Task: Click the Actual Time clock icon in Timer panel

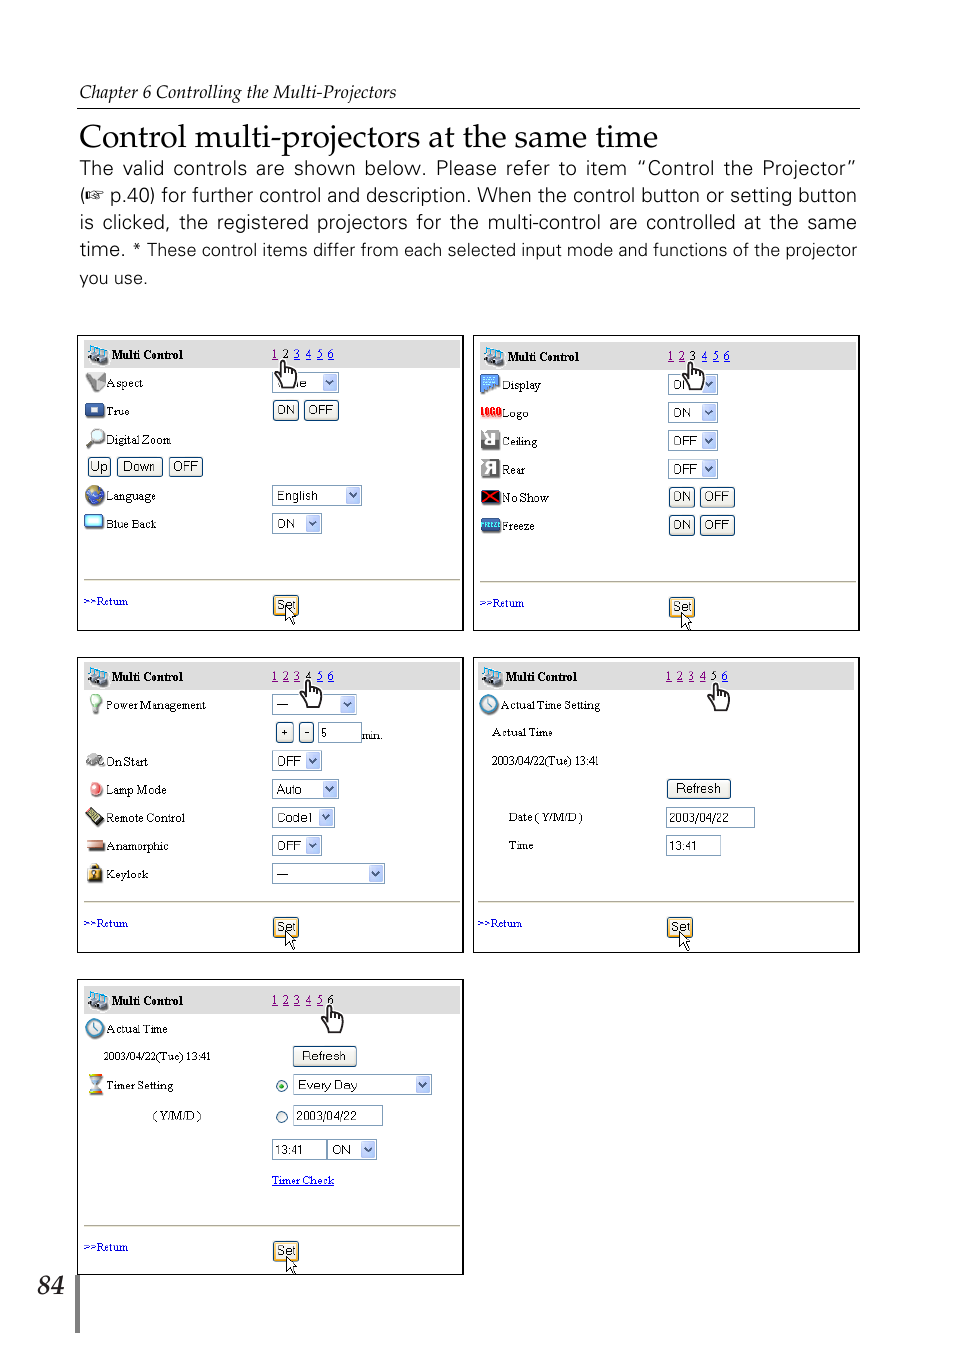Action: (x=95, y=1028)
